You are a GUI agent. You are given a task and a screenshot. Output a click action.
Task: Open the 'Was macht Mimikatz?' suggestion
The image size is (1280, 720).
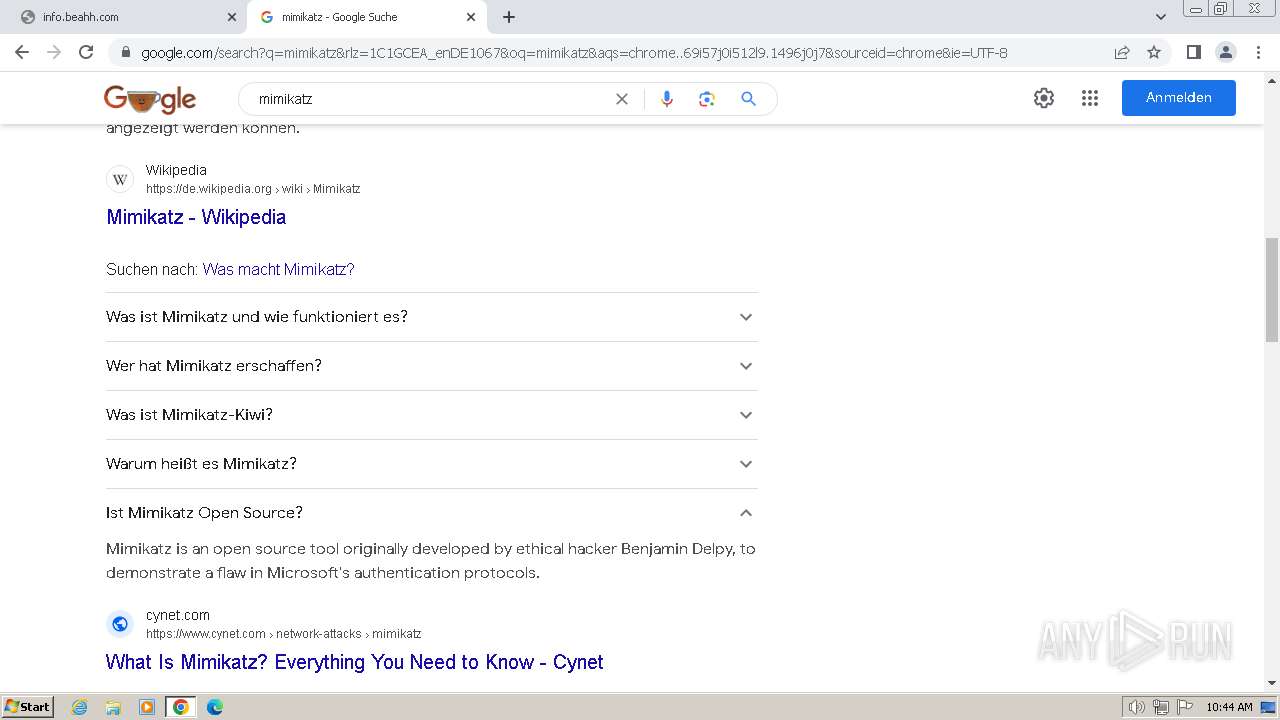coord(278,269)
